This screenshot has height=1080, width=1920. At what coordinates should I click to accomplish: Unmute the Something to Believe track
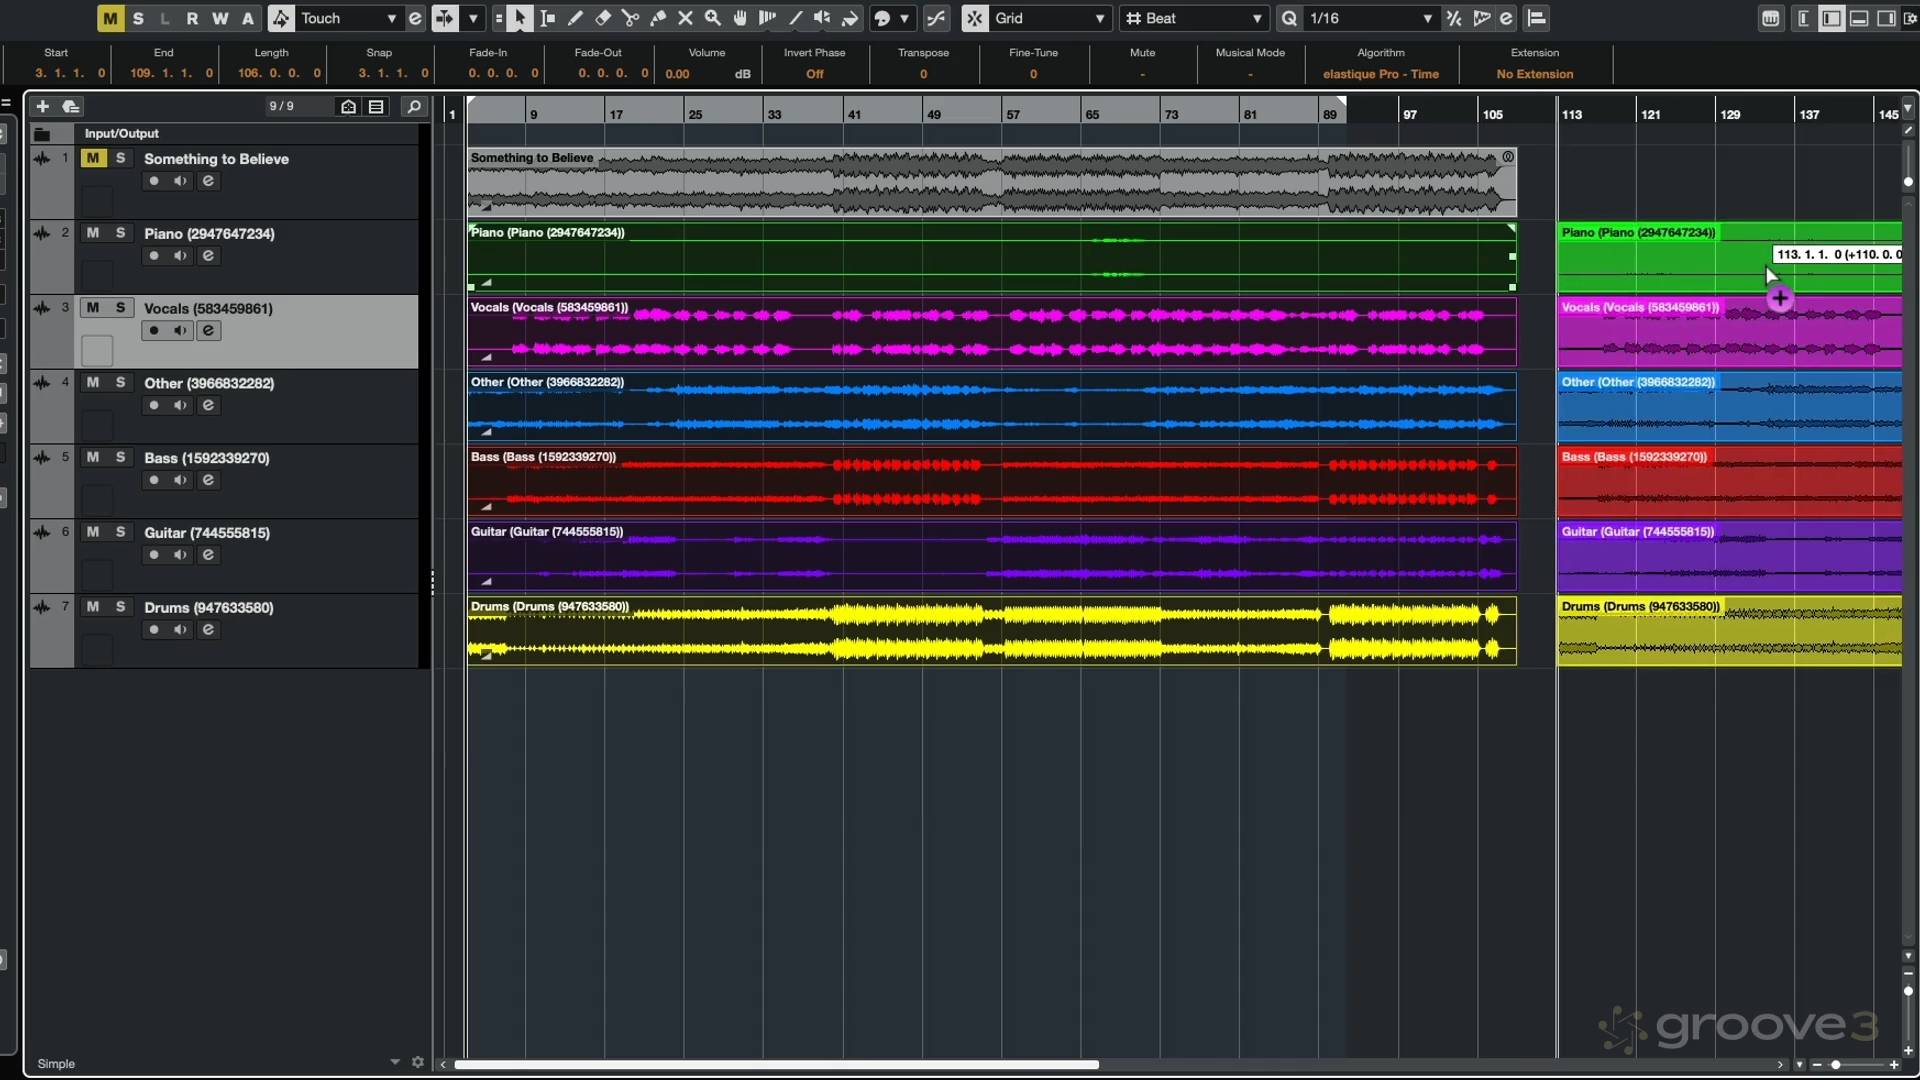pos(93,158)
